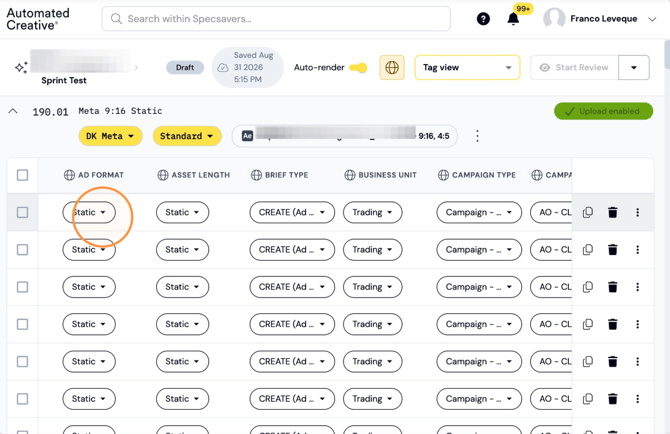This screenshot has height=434, width=670.
Task: Click the yellow globe language button
Action: (392, 67)
